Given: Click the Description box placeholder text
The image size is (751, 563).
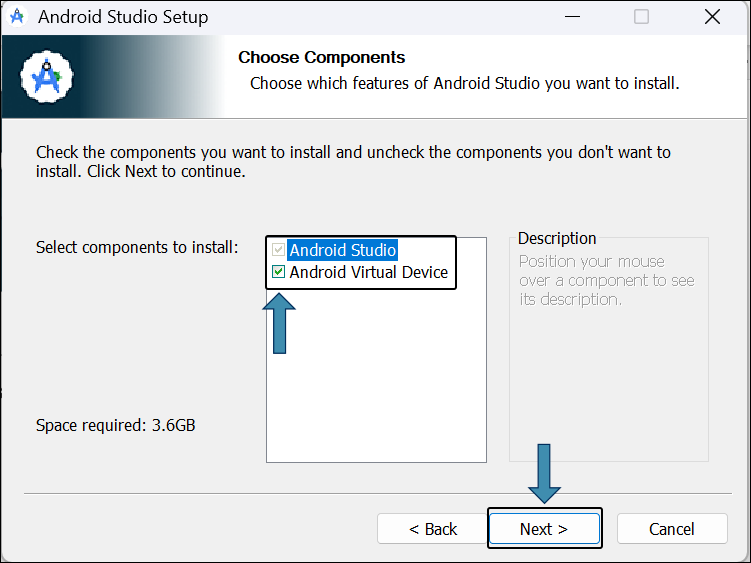Looking at the screenshot, I should [x=606, y=280].
